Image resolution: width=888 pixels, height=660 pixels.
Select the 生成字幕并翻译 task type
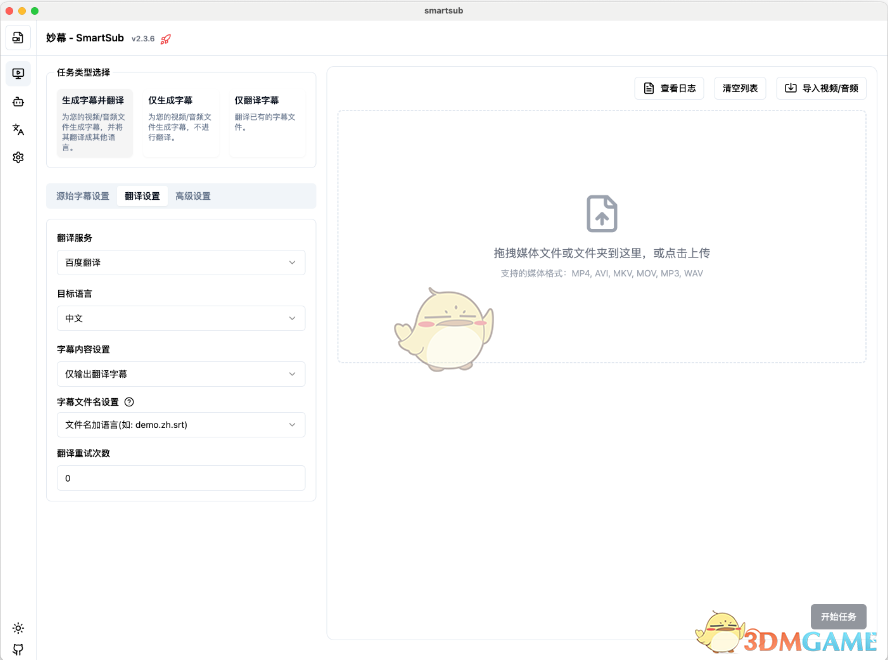pyautogui.click(x=94, y=123)
